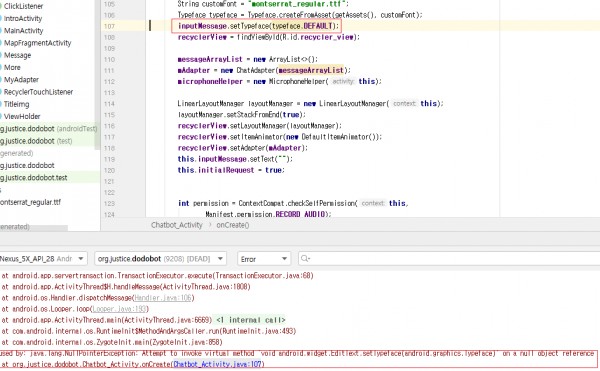
Task: Select generated org.justice.dodobot package
Action: tap(27, 165)
